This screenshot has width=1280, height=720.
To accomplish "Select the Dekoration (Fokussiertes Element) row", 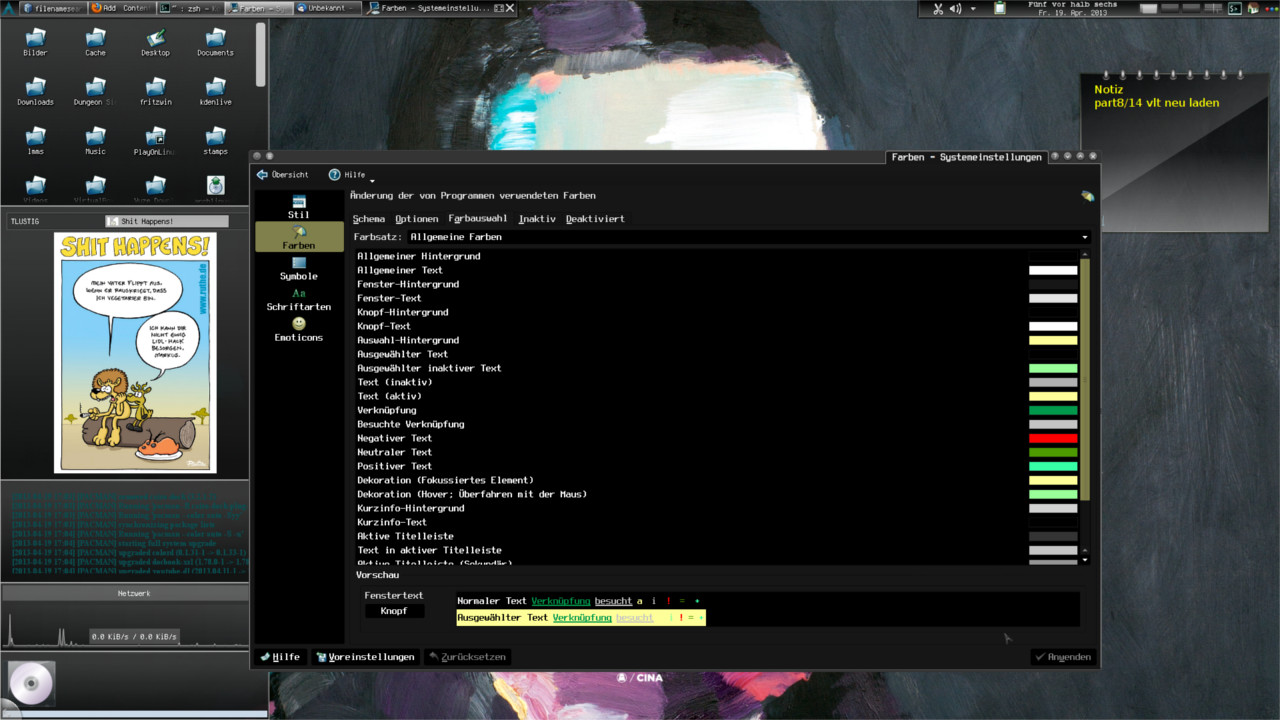I will (x=717, y=480).
